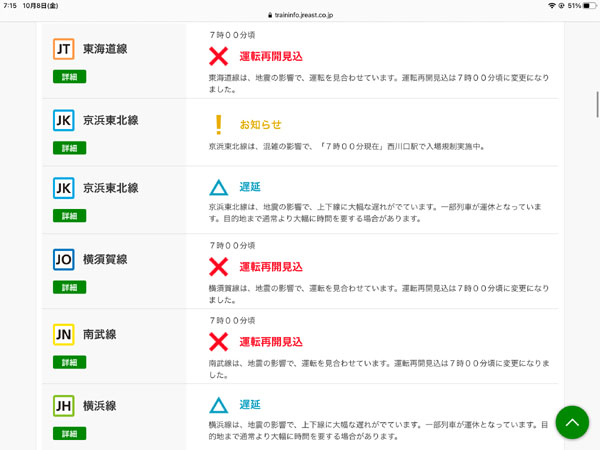Open 詳細 details for 横須賀線

(x=70, y=287)
